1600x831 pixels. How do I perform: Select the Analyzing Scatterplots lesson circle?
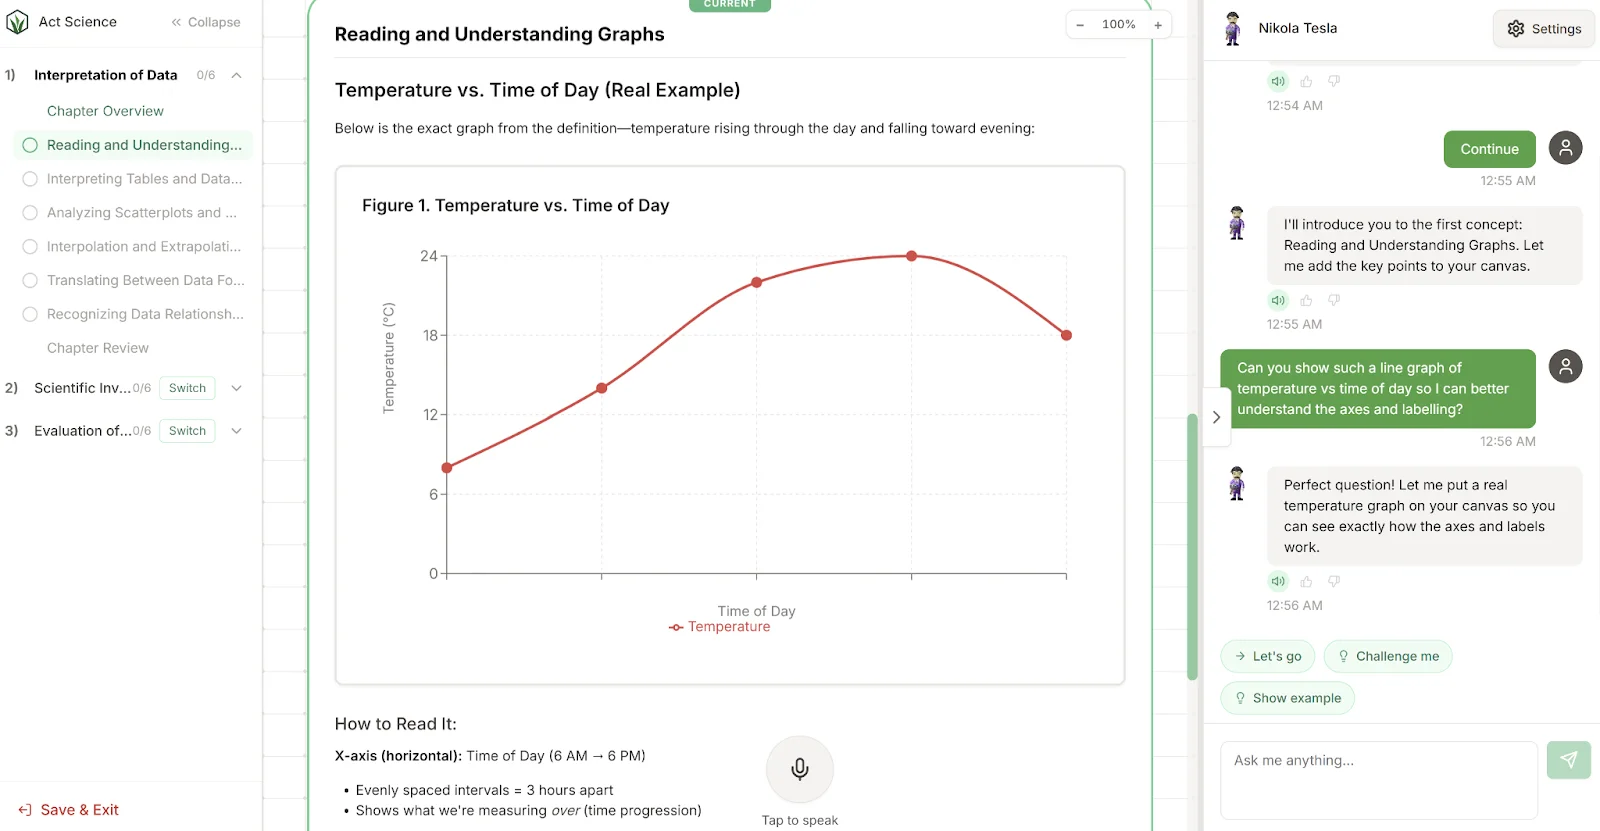click(x=29, y=212)
